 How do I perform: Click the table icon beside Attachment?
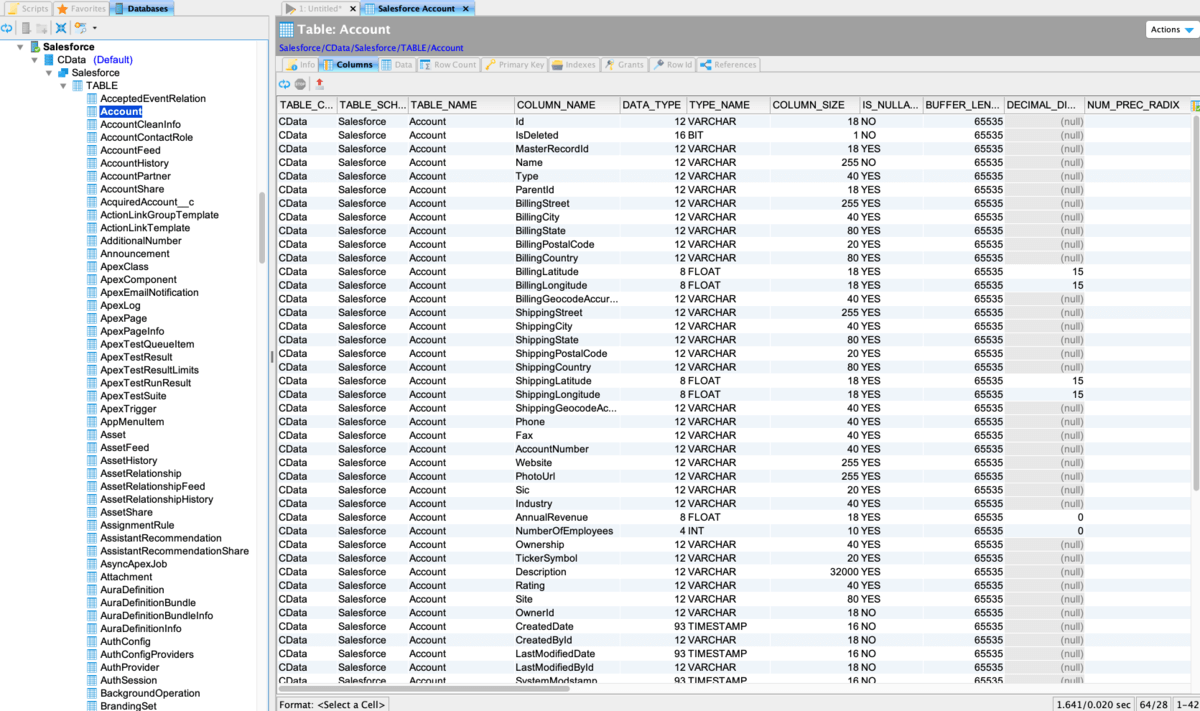coord(92,577)
